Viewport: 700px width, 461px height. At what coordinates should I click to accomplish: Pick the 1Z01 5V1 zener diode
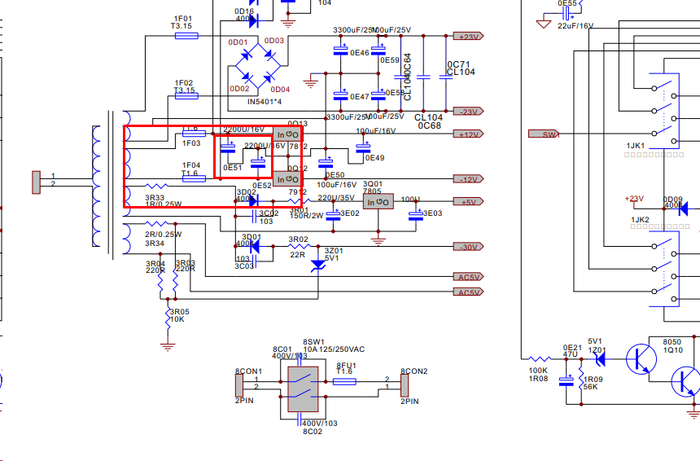(601, 359)
